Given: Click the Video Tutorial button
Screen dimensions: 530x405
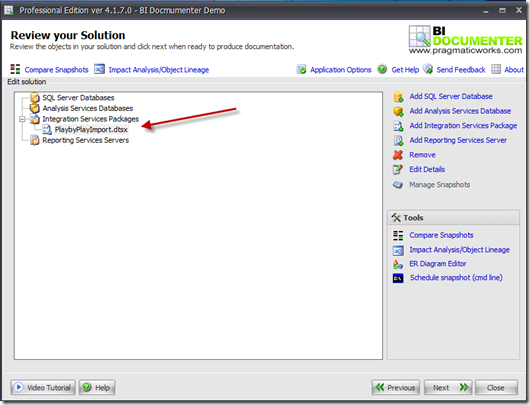Looking at the screenshot, I should pyautogui.click(x=43, y=387).
